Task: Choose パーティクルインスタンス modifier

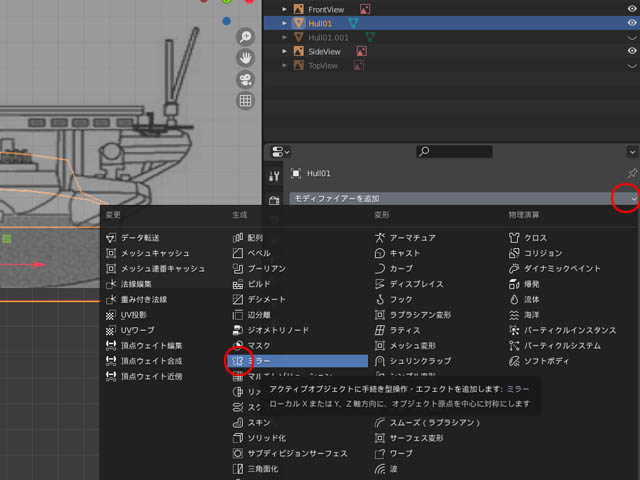Action: [x=562, y=330]
